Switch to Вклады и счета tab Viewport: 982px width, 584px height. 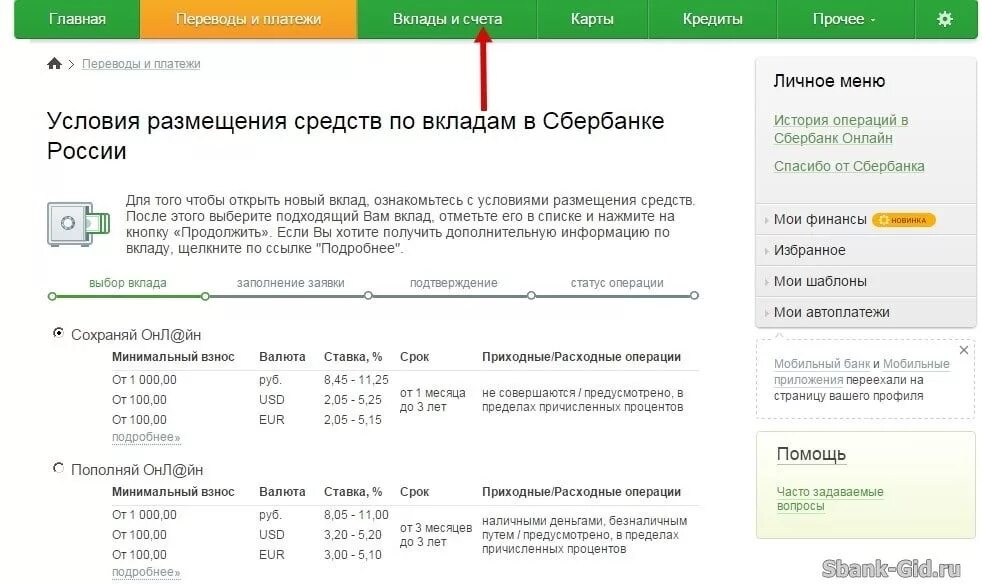[447, 19]
